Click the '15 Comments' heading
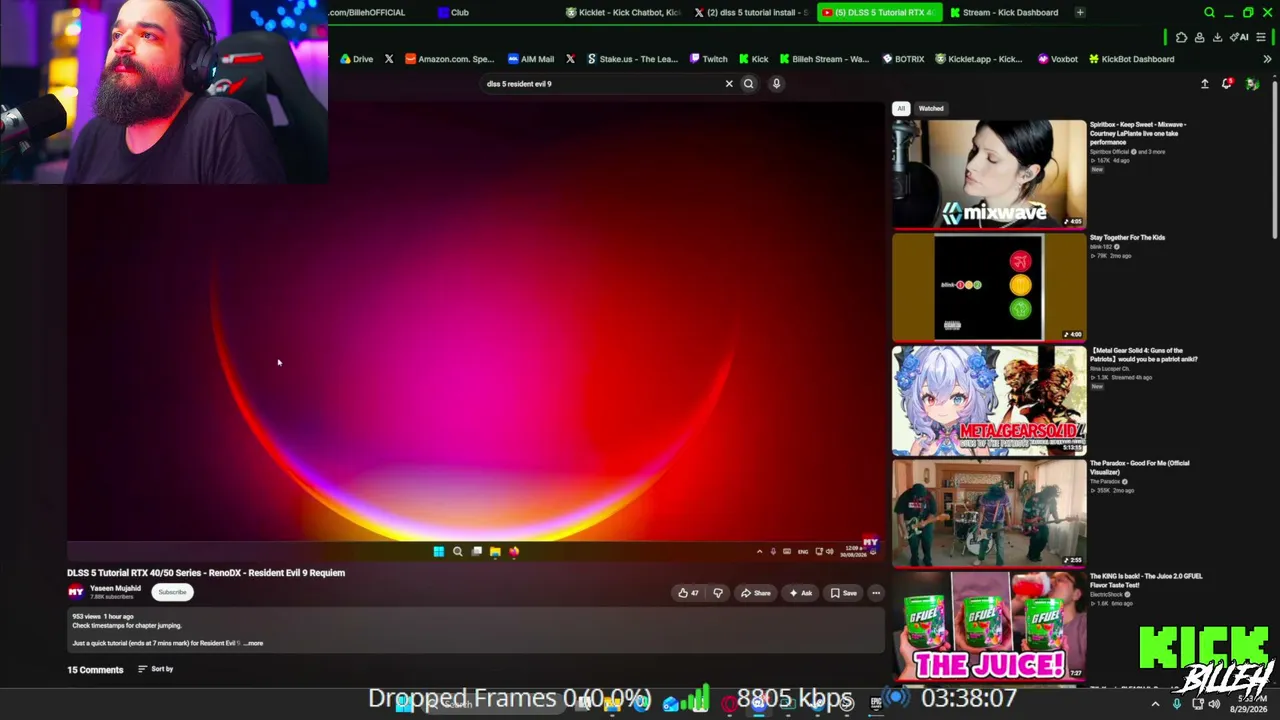1280x720 pixels. coord(95,670)
